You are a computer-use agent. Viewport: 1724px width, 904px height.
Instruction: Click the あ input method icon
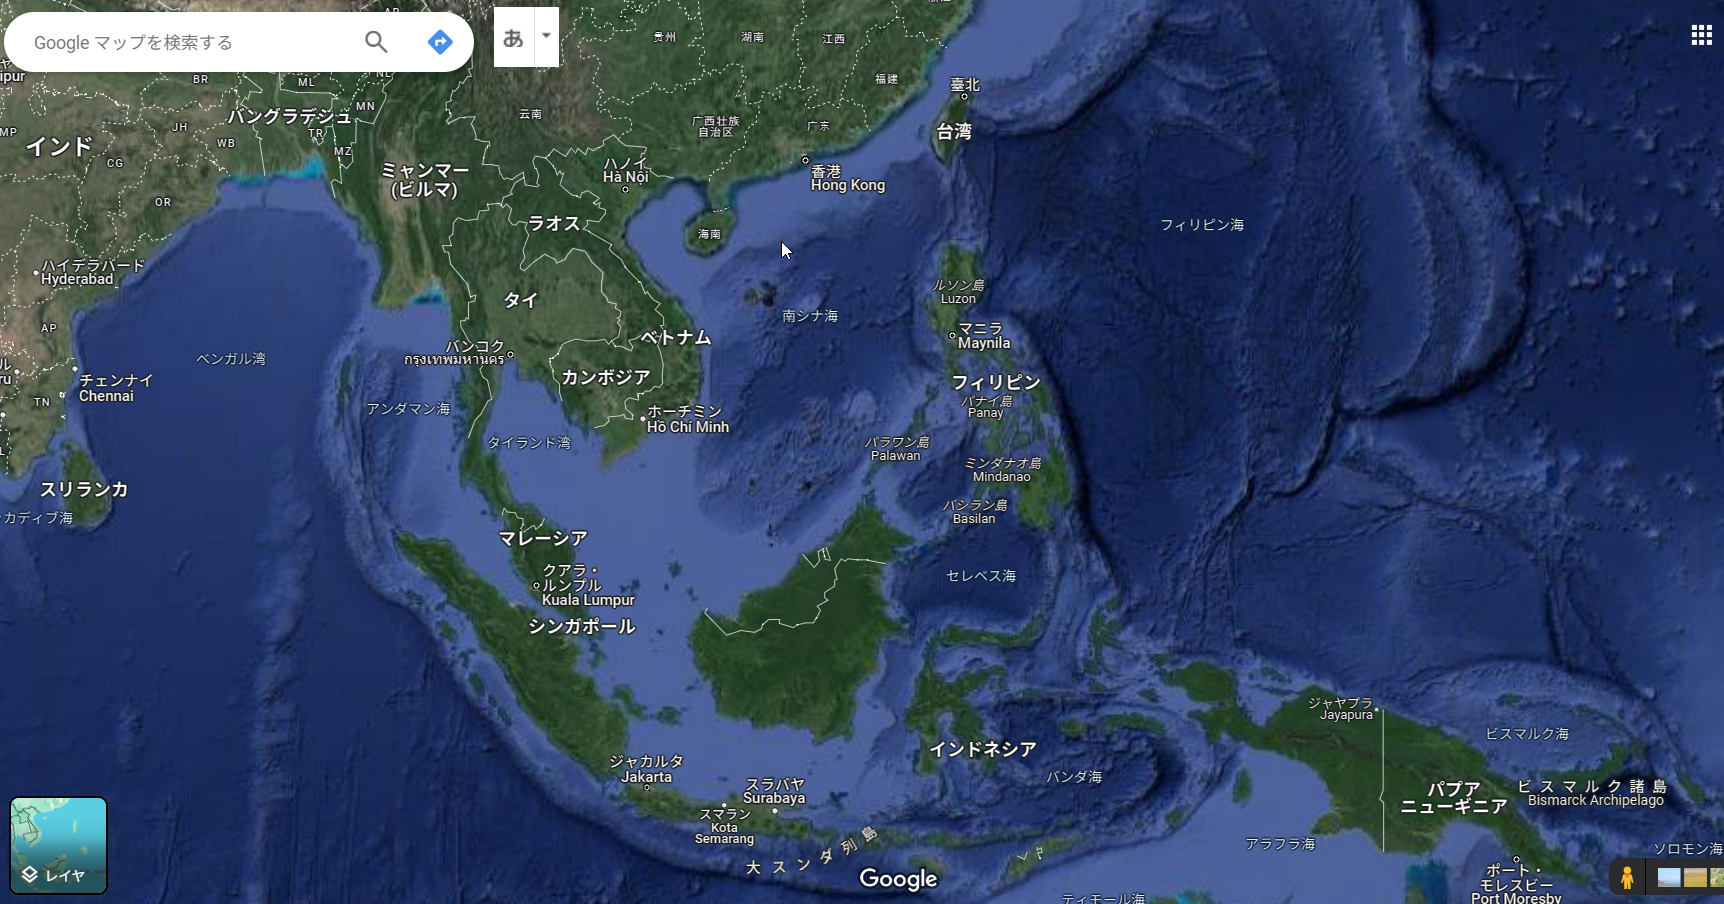point(514,38)
